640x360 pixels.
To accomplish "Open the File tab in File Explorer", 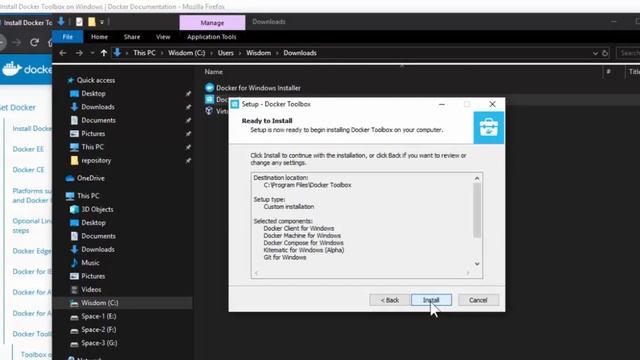I will tap(68, 37).
